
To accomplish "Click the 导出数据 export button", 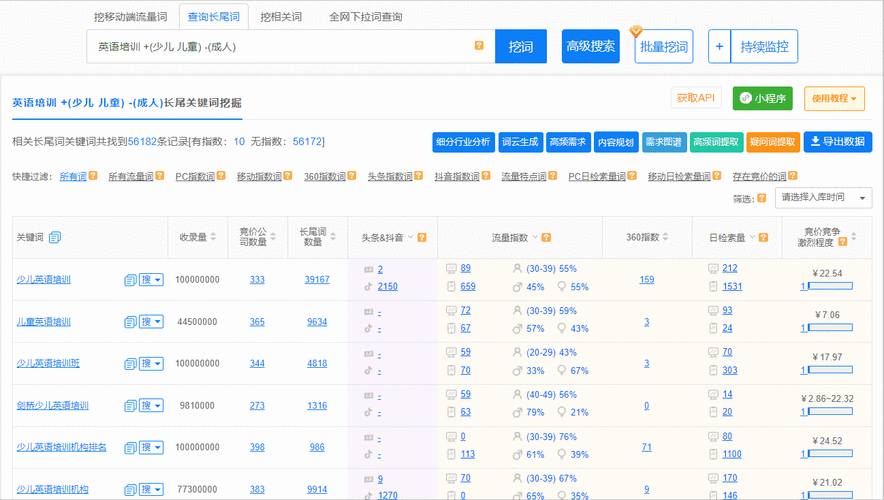I will click(838, 142).
